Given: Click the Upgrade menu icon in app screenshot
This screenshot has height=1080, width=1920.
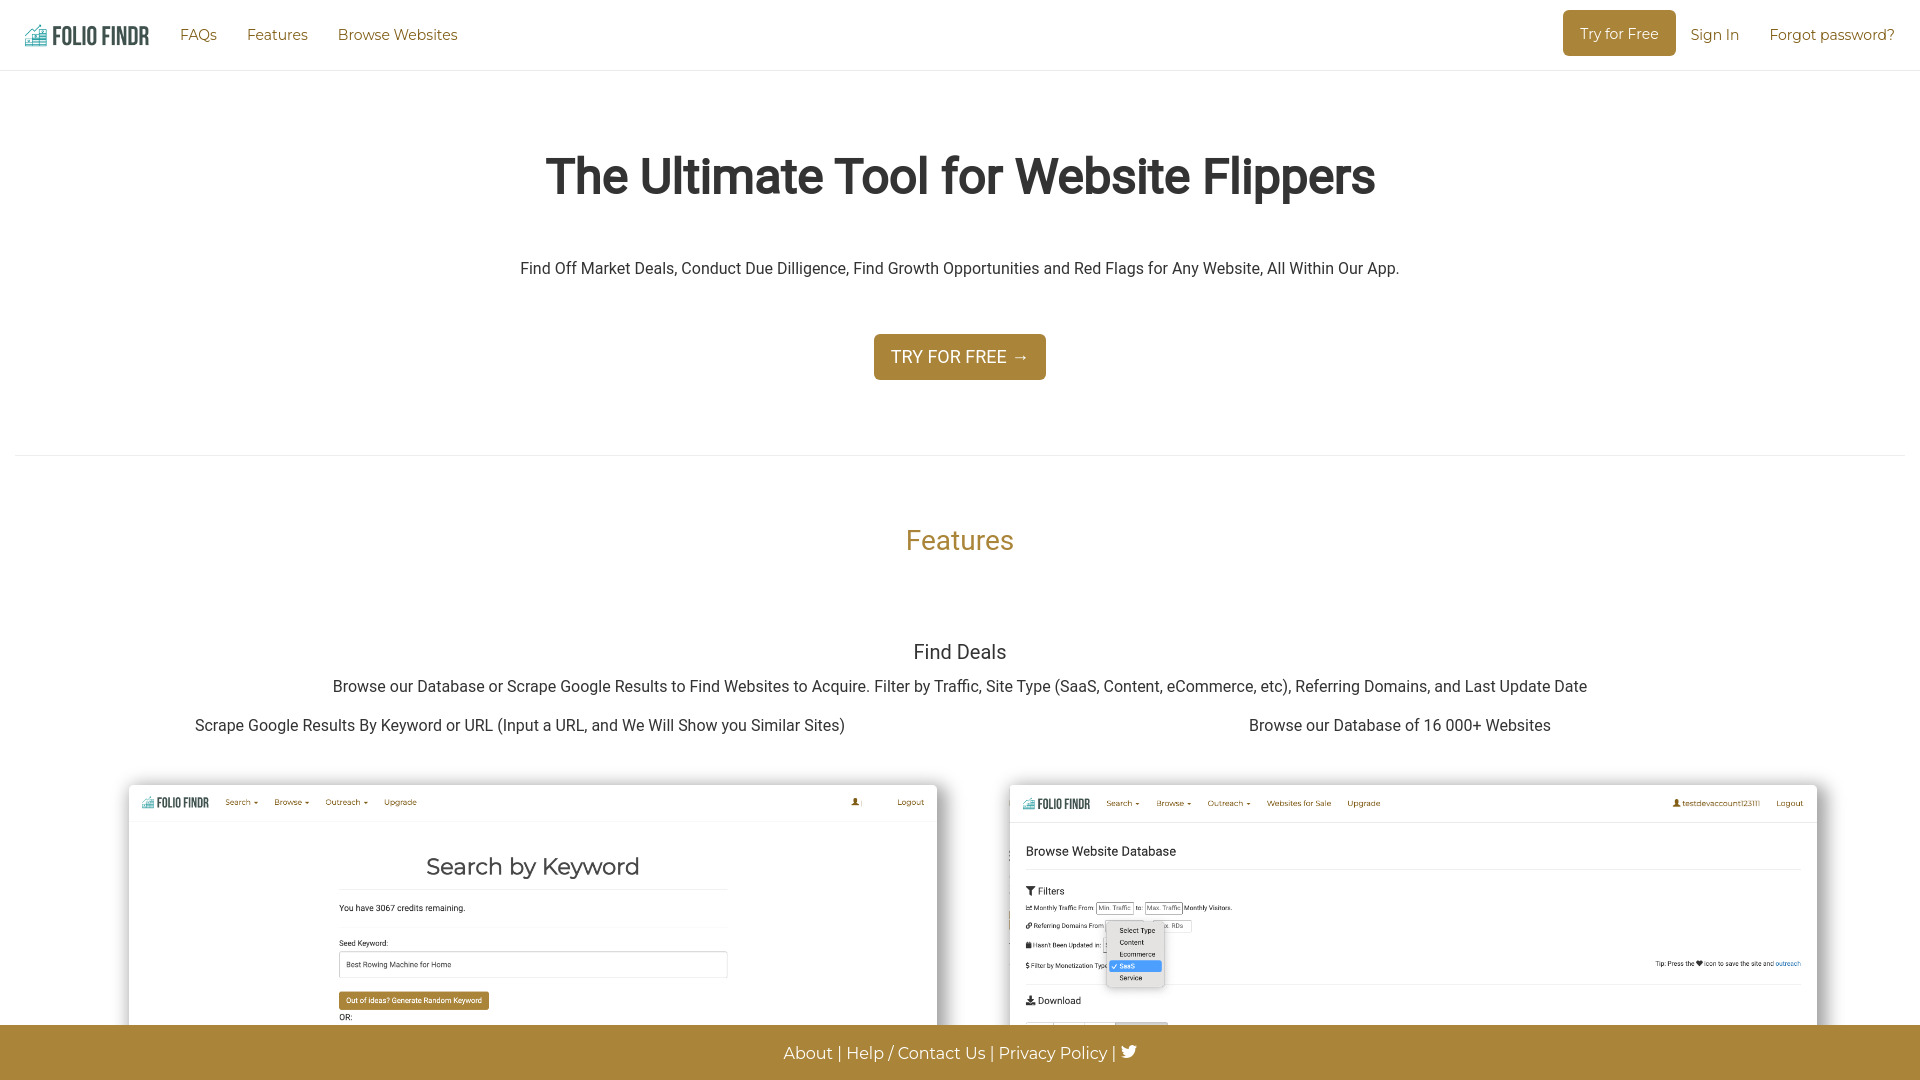Looking at the screenshot, I should point(400,802).
